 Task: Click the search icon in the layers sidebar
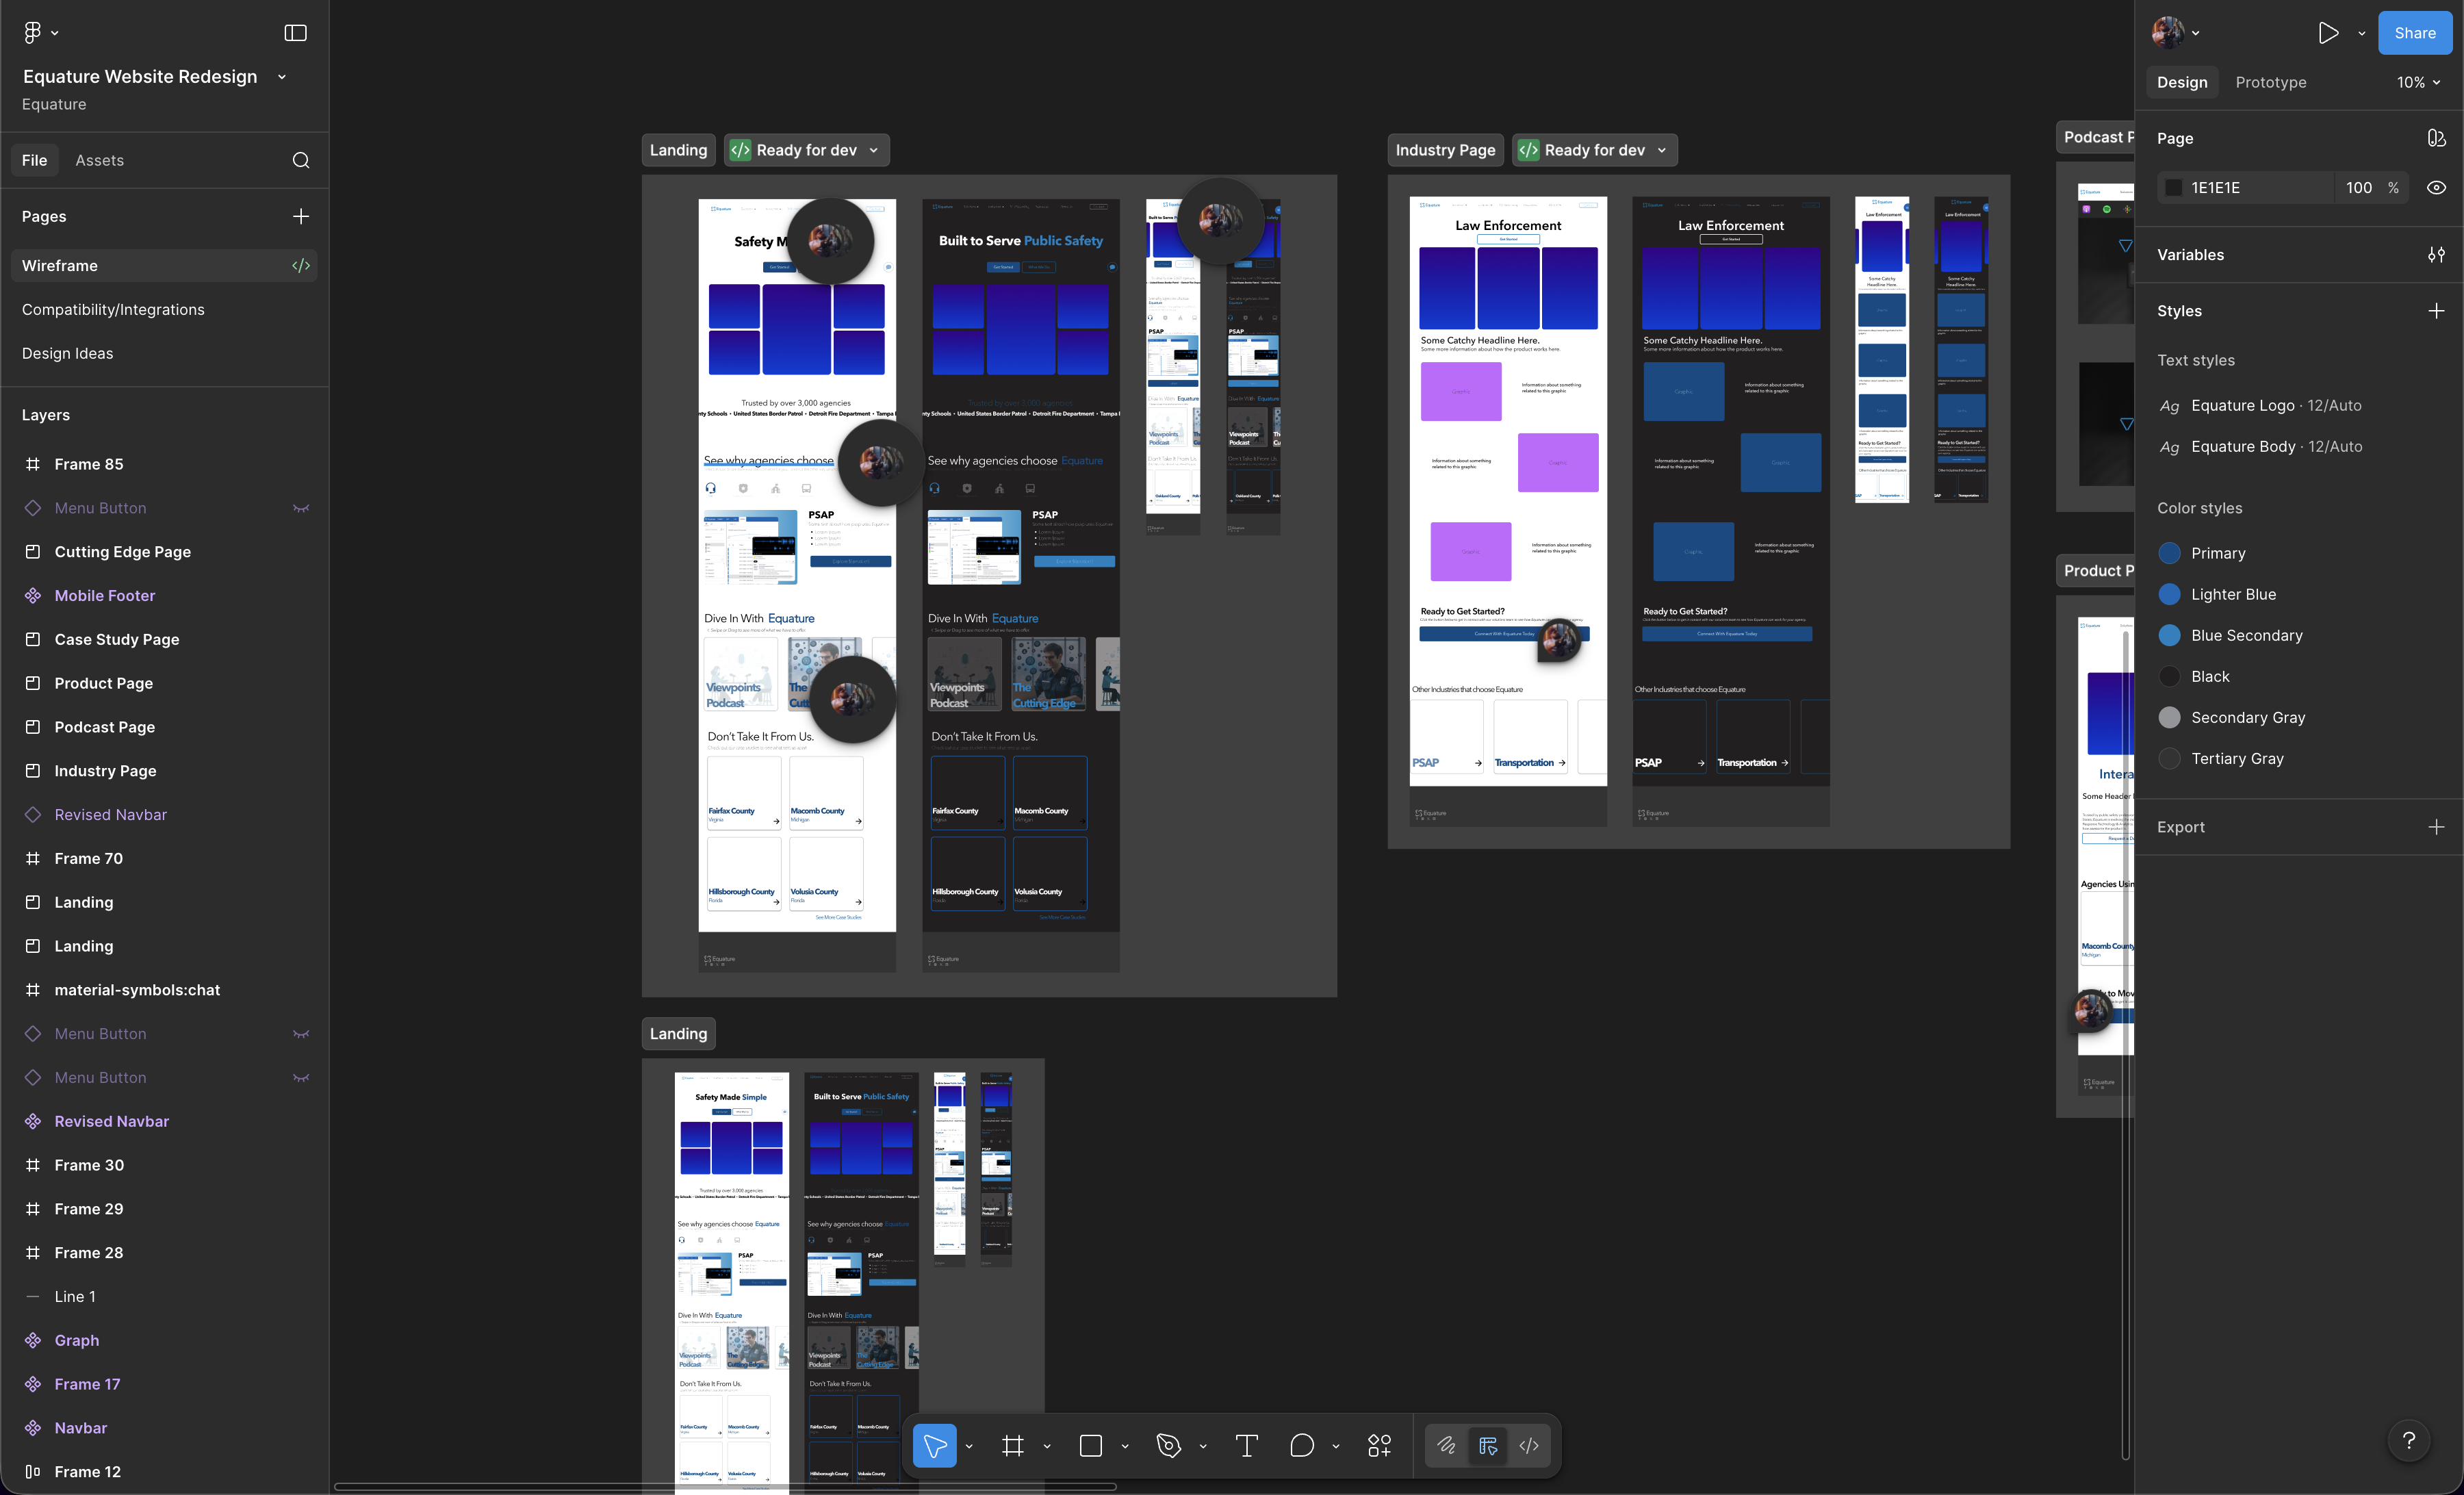301,159
